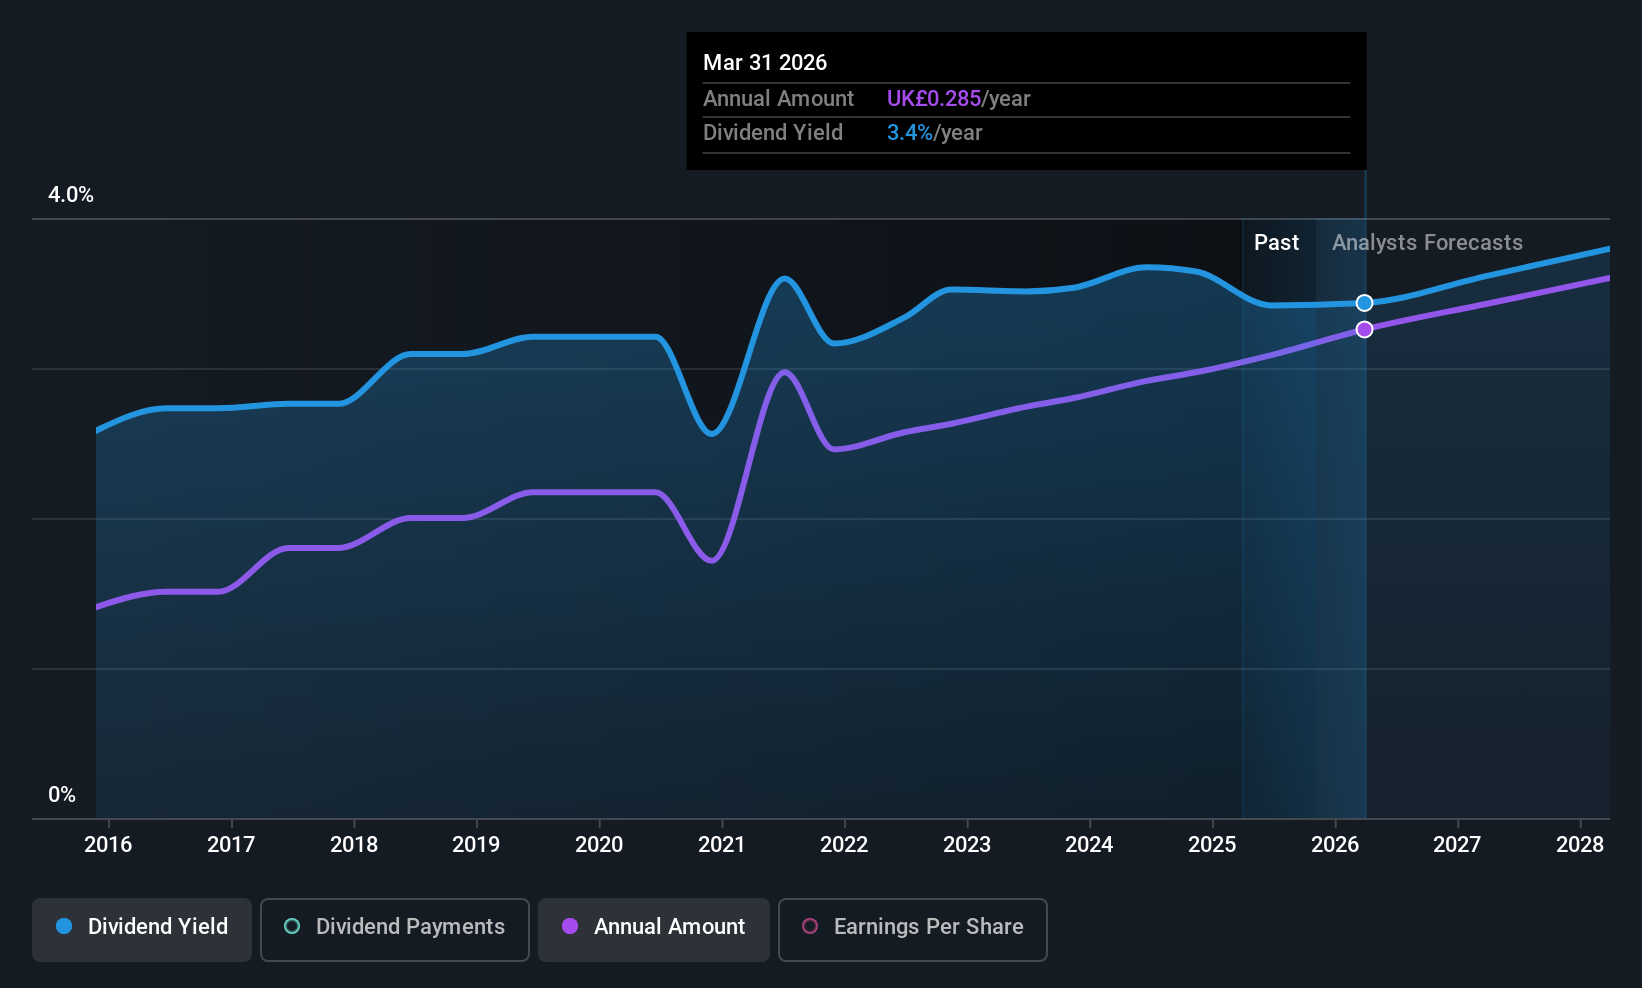Click the 3.4% dividend yield tooltip value
The height and width of the screenshot is (988, 1642).
click(910, 133)
